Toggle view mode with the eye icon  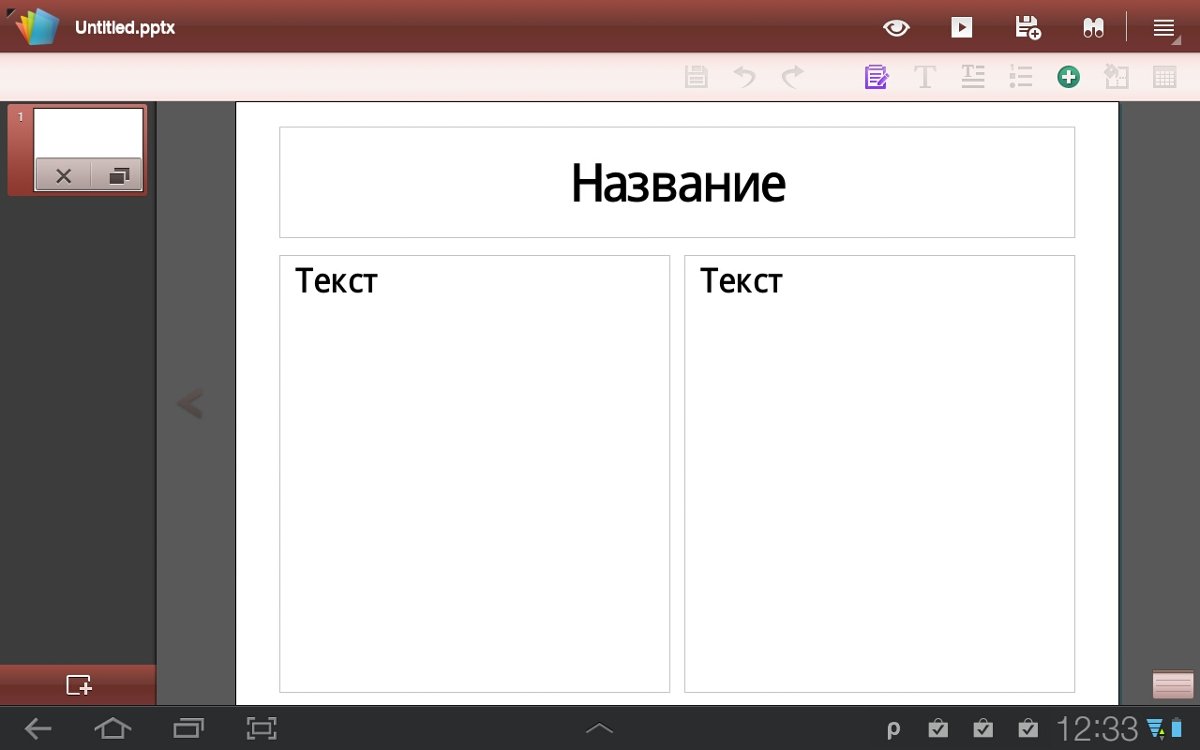pyautogui.click(x=896, y=28)
